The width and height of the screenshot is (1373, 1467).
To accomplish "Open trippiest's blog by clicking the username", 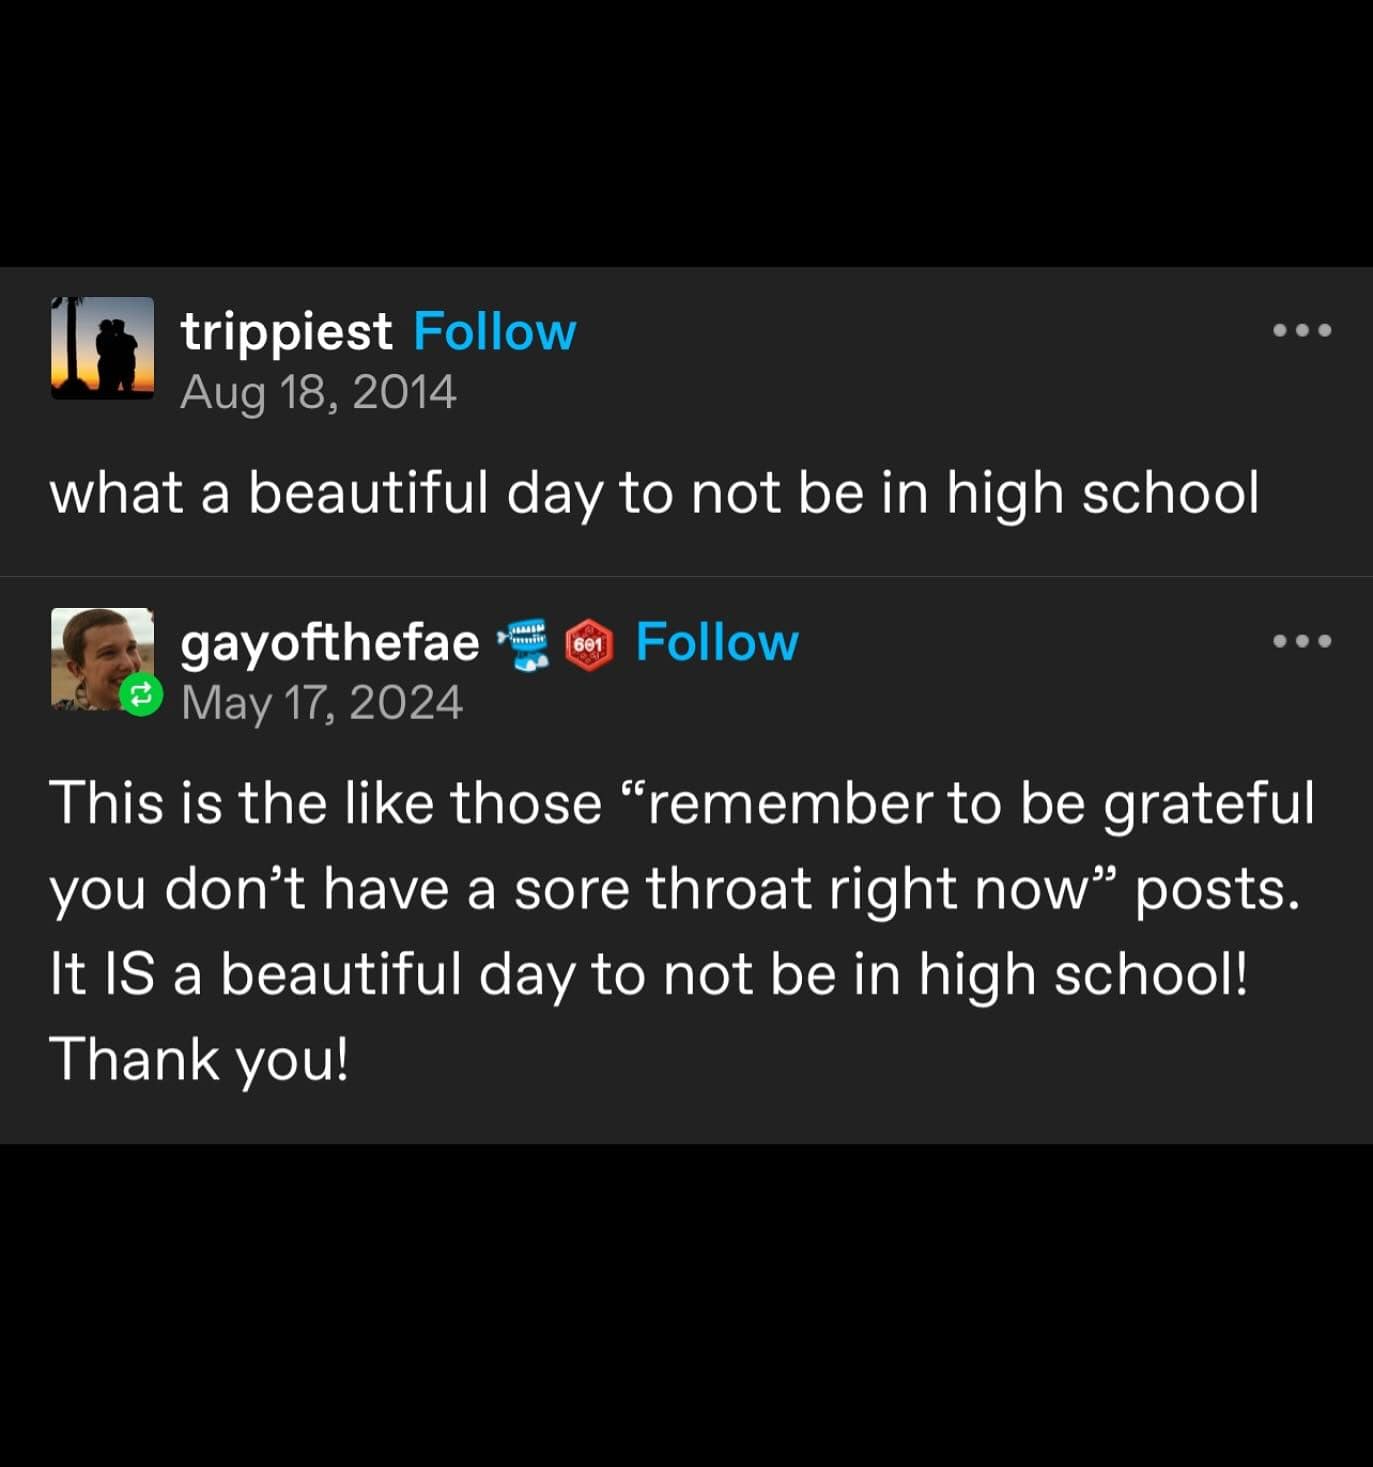I will 286,330.
